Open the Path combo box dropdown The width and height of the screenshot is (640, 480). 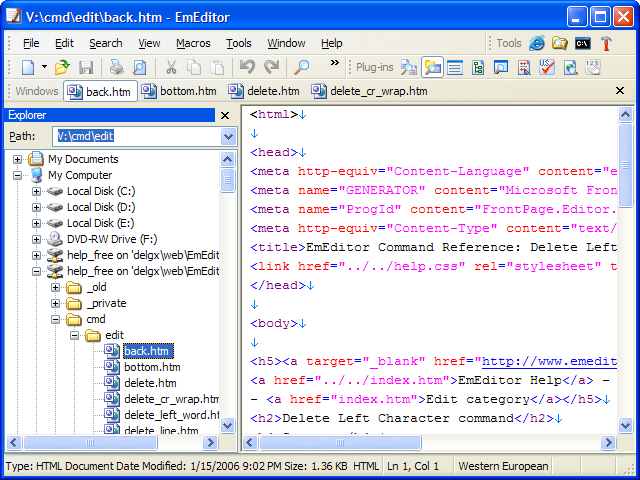coord(228,136)
